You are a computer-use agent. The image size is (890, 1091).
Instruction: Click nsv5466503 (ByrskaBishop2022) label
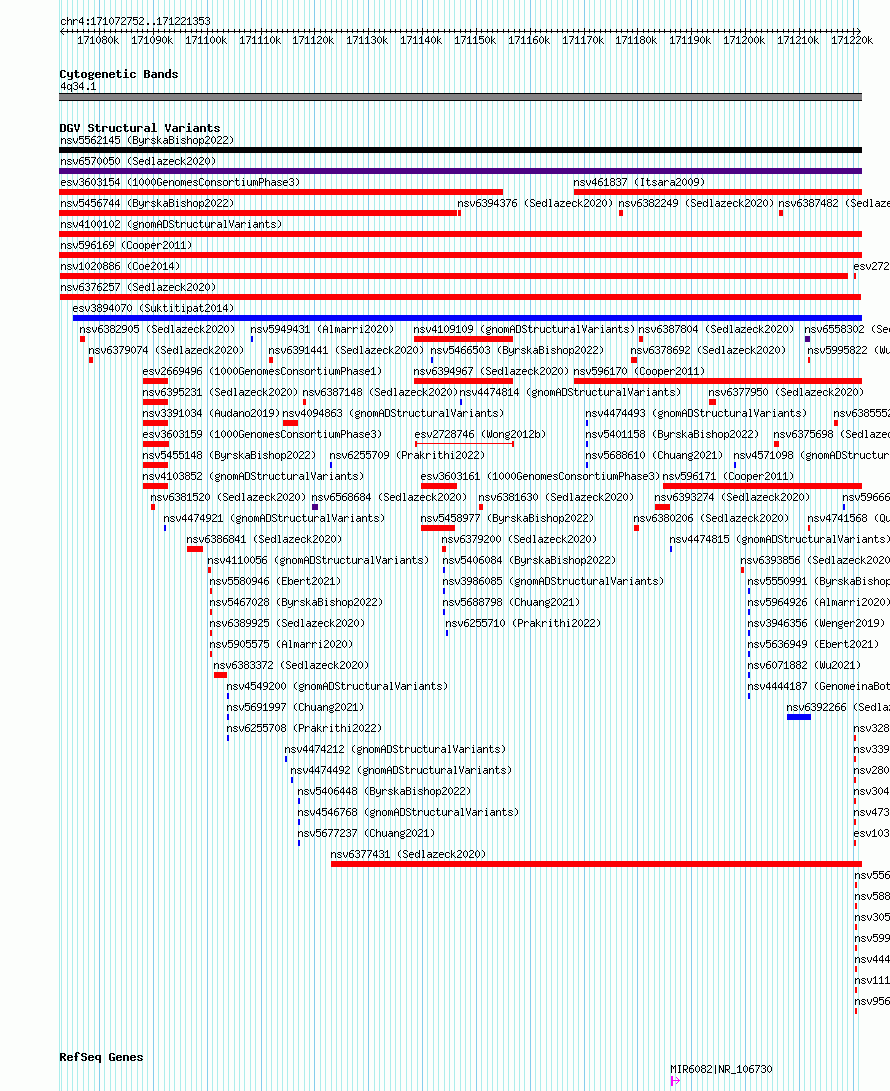(x=517, y=350)
